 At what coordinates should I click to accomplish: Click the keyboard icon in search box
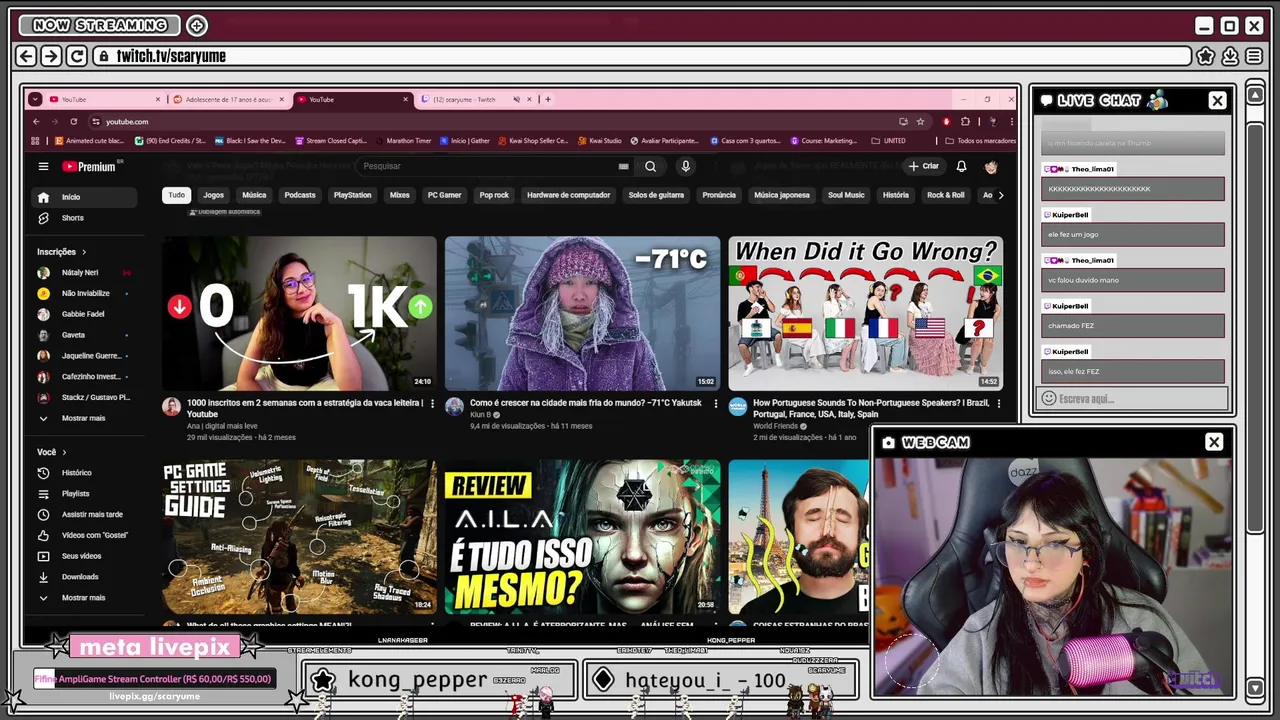(x=623, y=167)
